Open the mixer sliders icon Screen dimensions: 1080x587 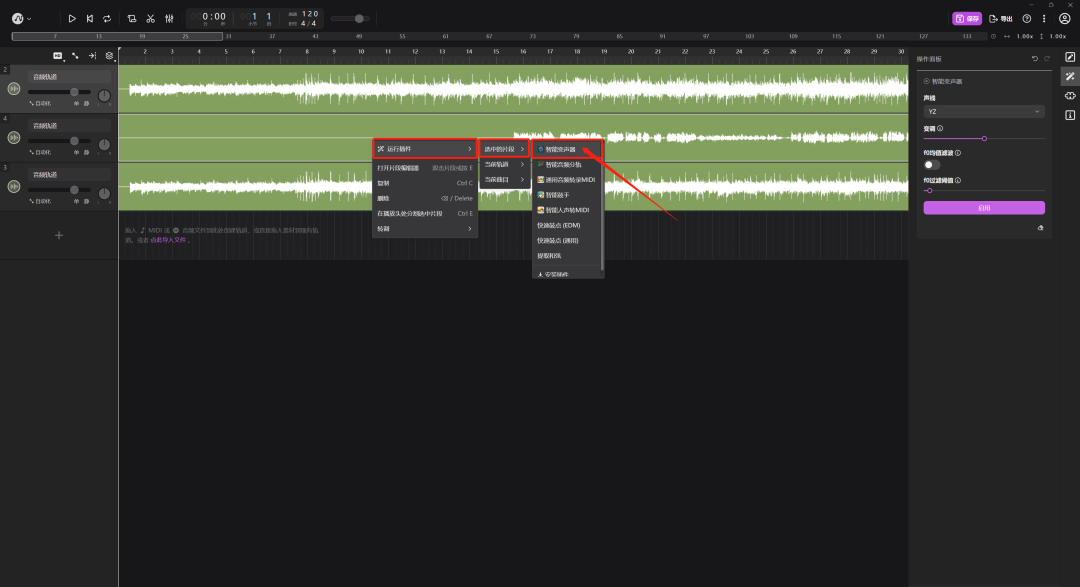pyautogui.click(x=169, y=19)
